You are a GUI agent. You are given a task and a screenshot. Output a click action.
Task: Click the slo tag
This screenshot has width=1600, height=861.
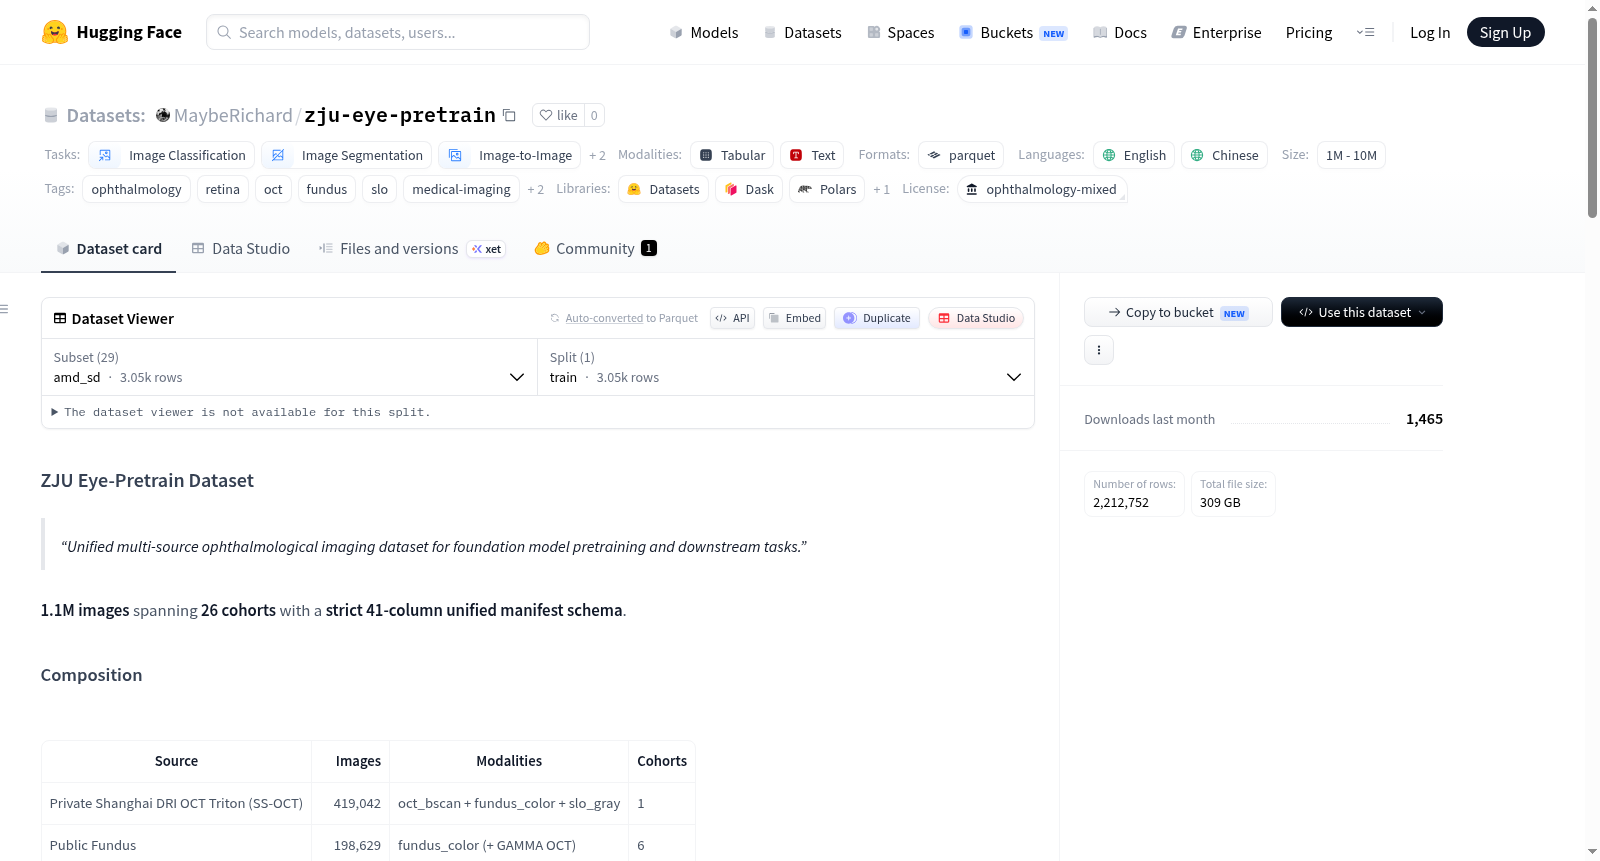click(379, 189)
